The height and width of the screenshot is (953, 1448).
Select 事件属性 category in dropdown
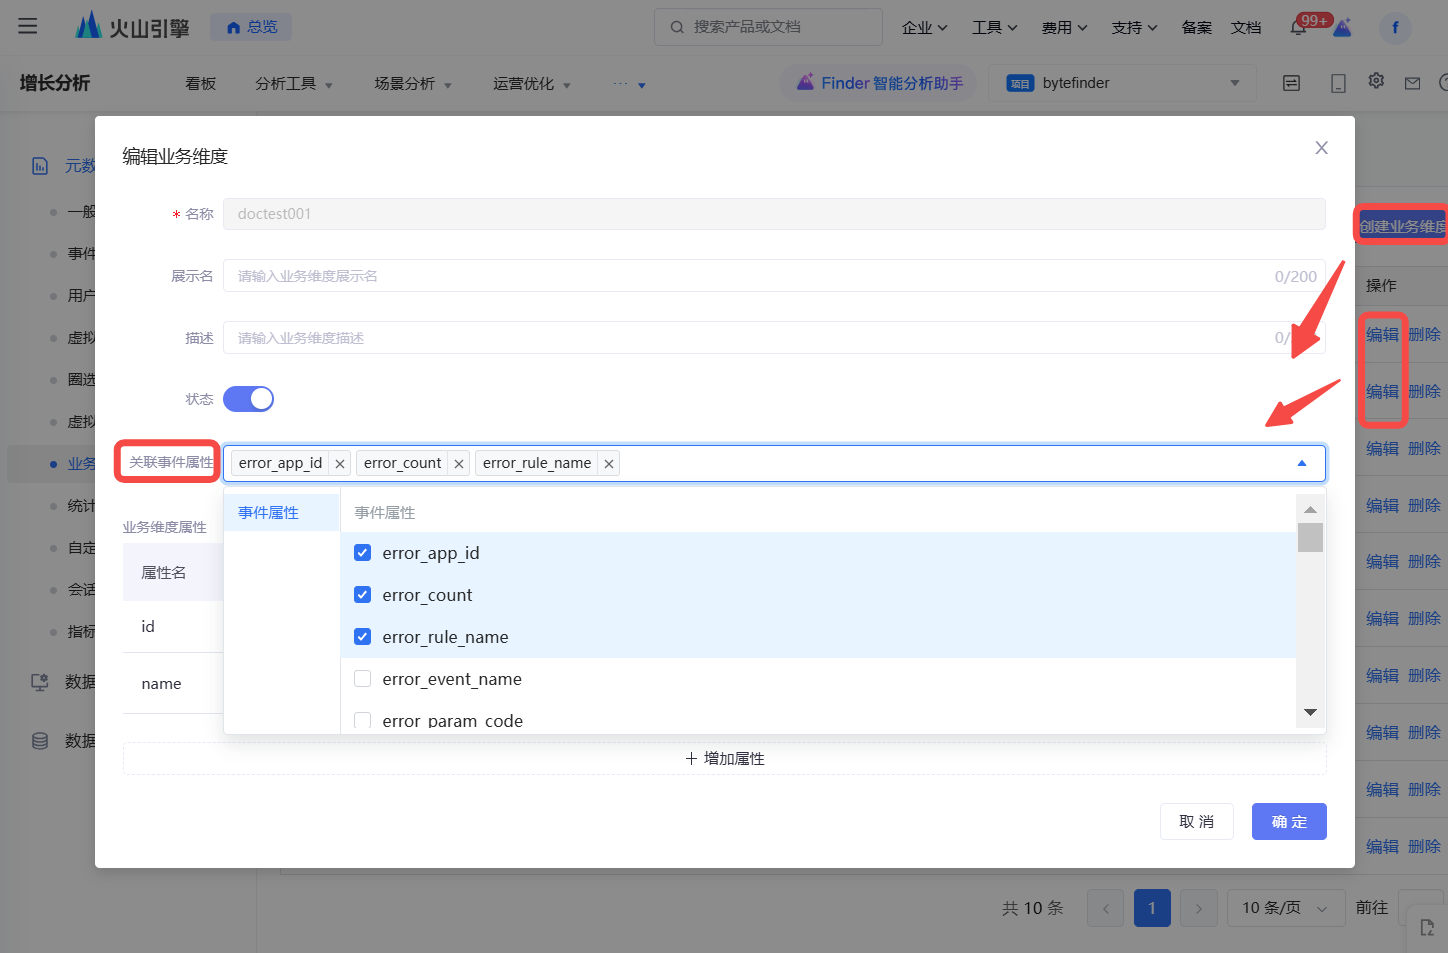coord(282,513)
